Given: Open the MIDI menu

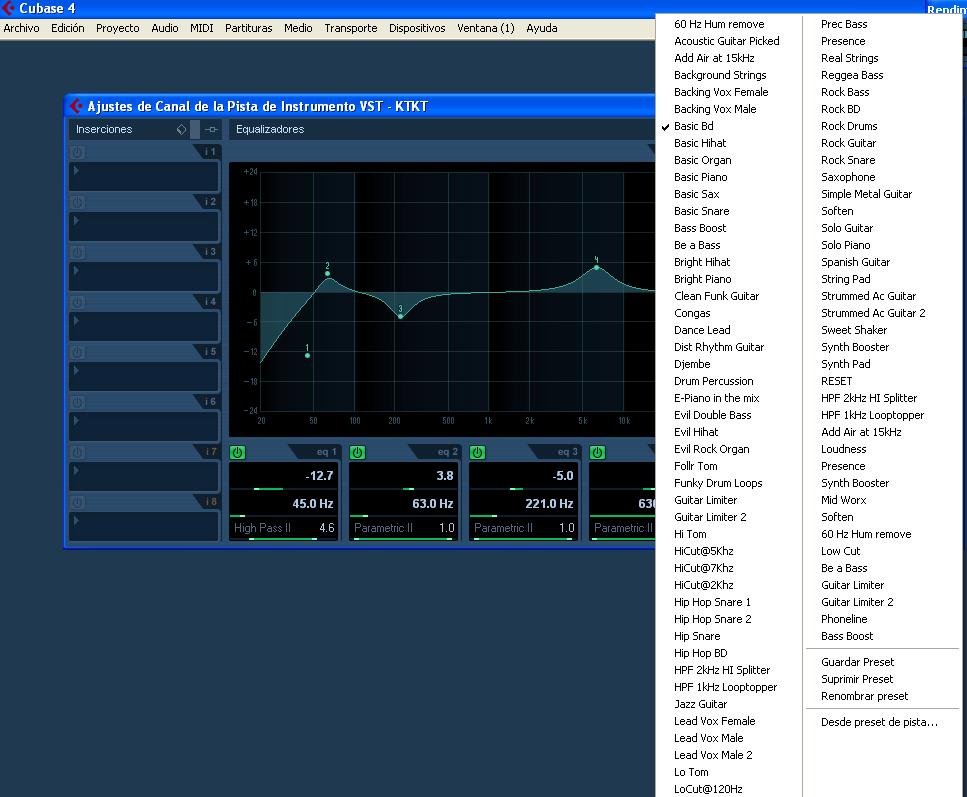Looking at the screenshot, I should 202,28.
